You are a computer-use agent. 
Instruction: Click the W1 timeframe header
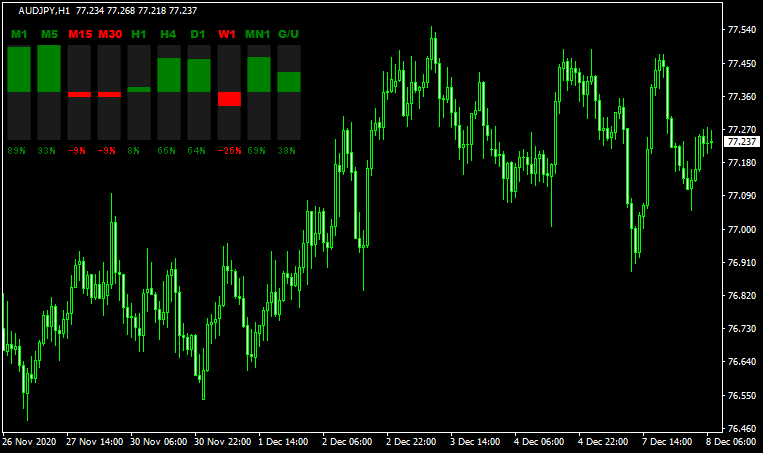pyautogui.click(x=228, y=35)
